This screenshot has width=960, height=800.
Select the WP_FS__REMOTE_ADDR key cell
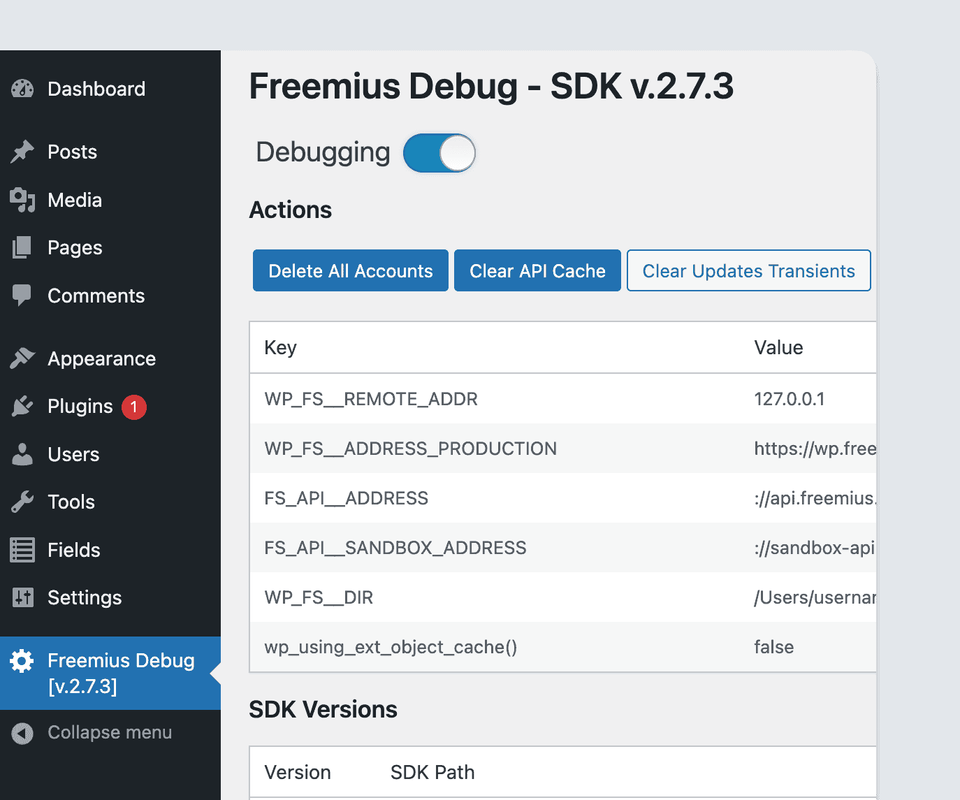tap(371, 399)
